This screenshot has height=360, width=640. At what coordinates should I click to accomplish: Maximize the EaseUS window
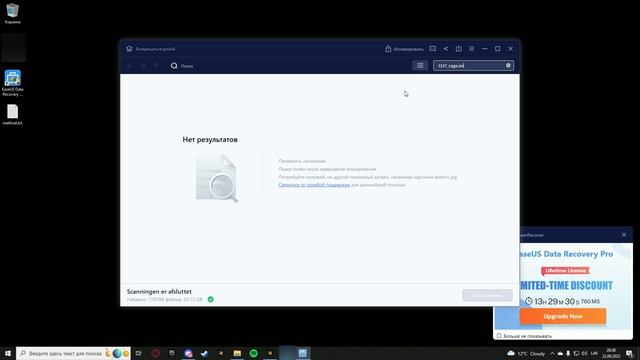point(498,49)
